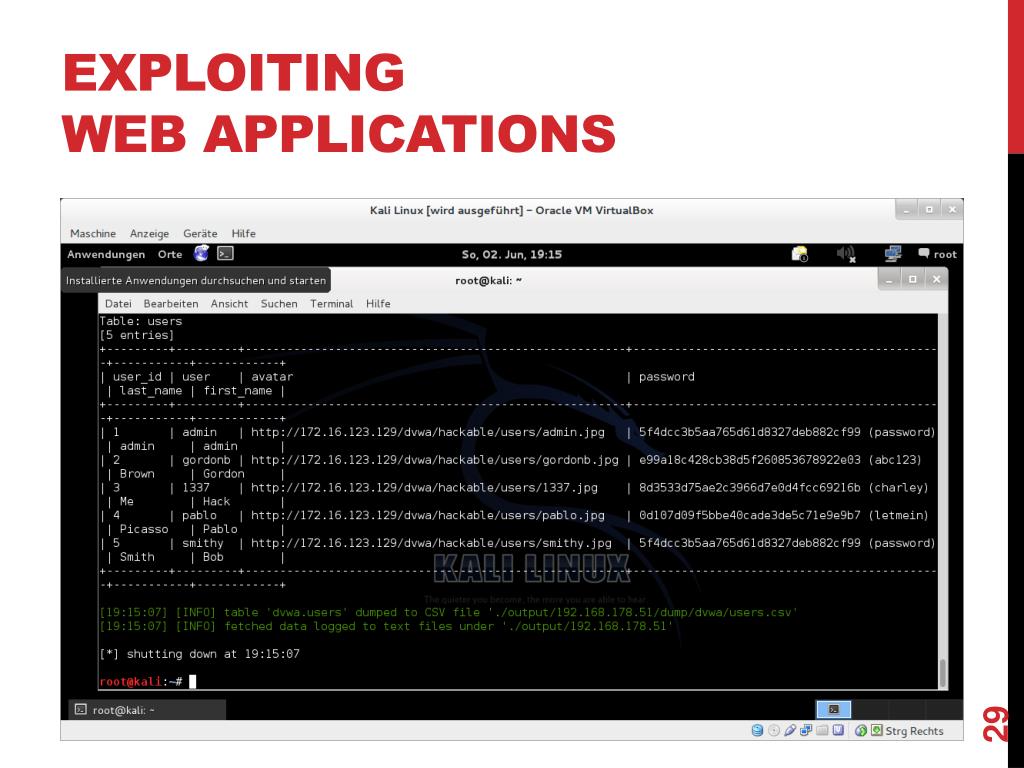Click the 'Strg Rechts' host key label
This screenshot has width=1024, height=768.
[x=914, y=731]
